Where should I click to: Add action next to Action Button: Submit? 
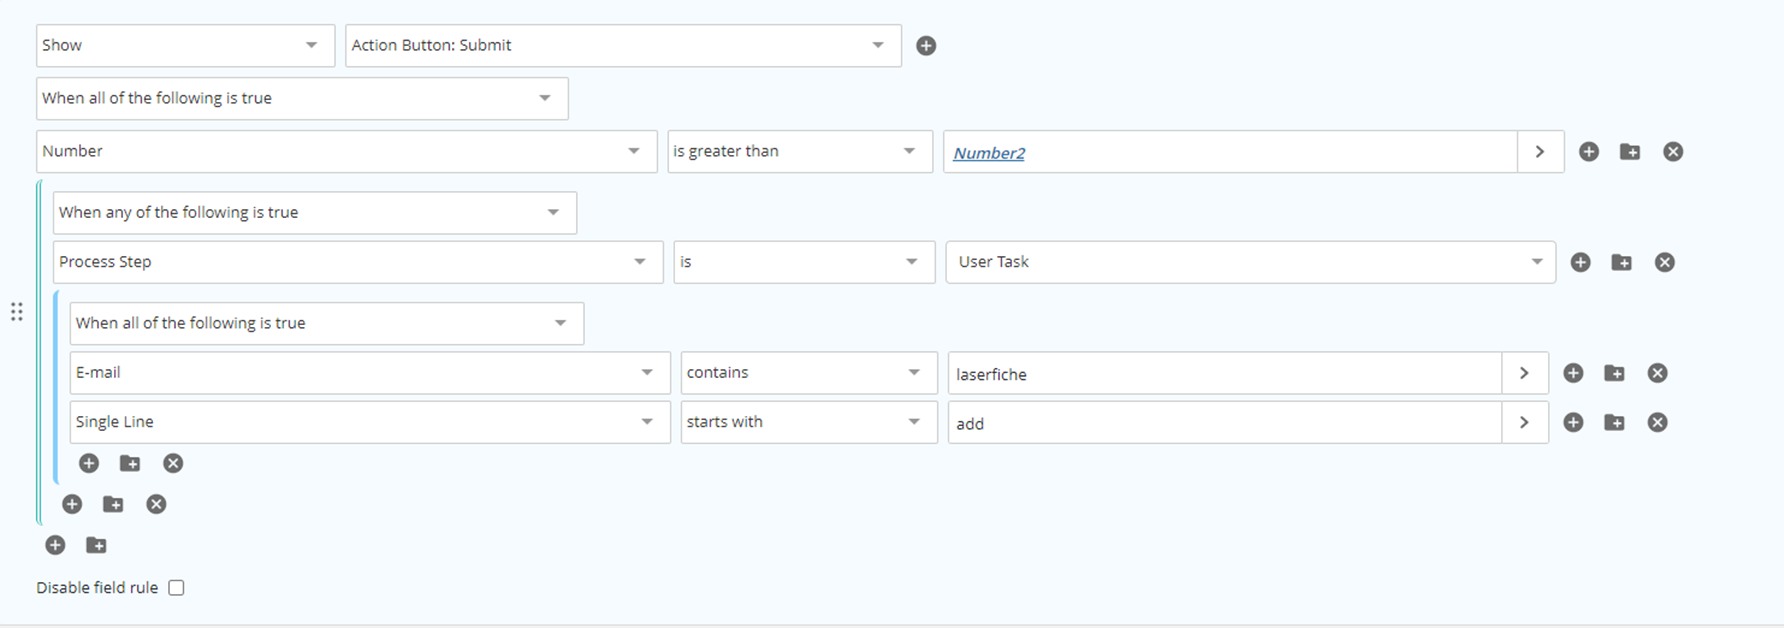click(x=926, y=46)
